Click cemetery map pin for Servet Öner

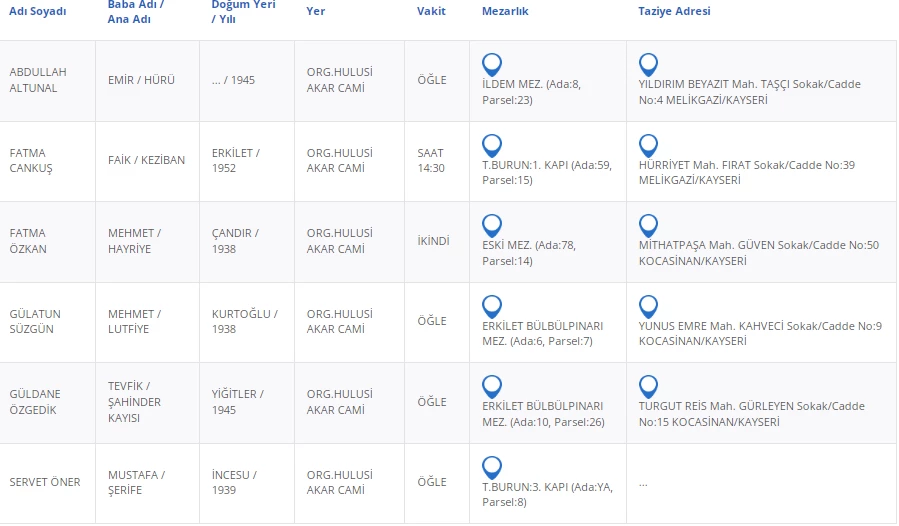[491, 466]
